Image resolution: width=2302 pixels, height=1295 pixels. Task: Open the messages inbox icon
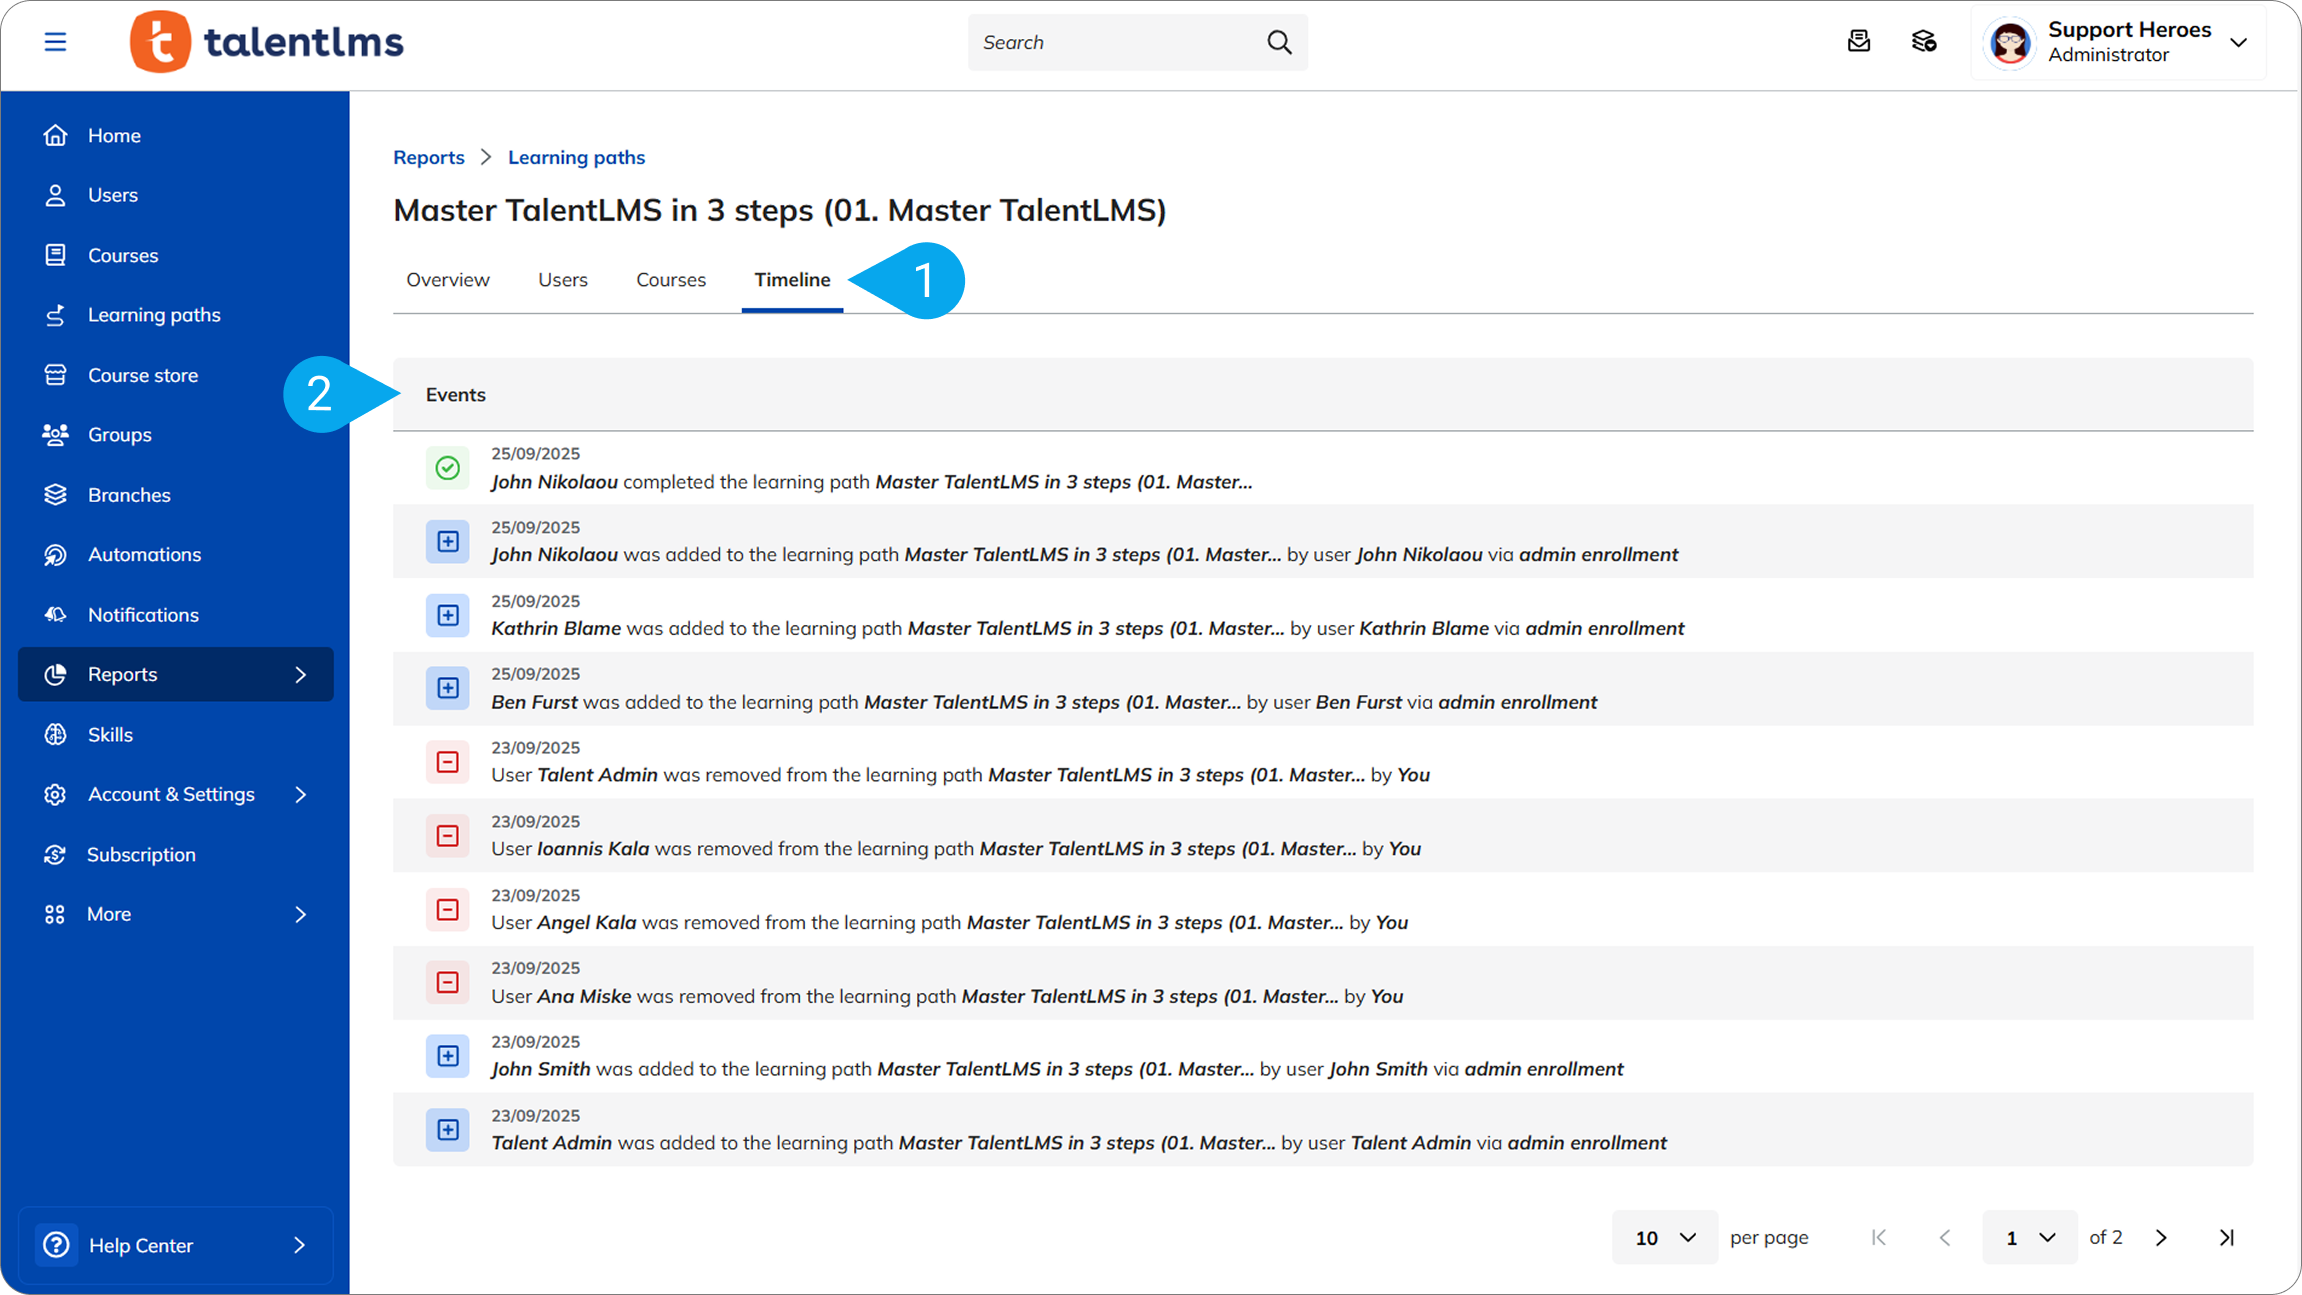[1858, 41]
